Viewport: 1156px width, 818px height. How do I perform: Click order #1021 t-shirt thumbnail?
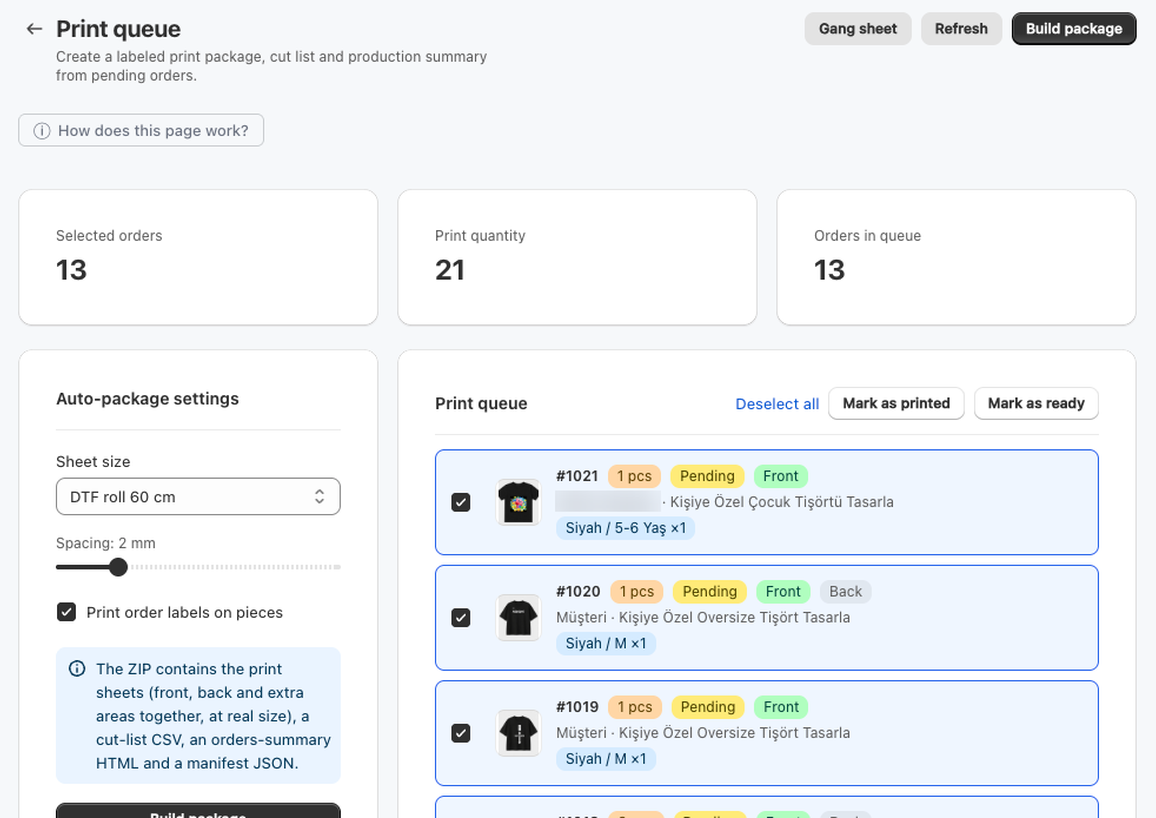point(518,502)
